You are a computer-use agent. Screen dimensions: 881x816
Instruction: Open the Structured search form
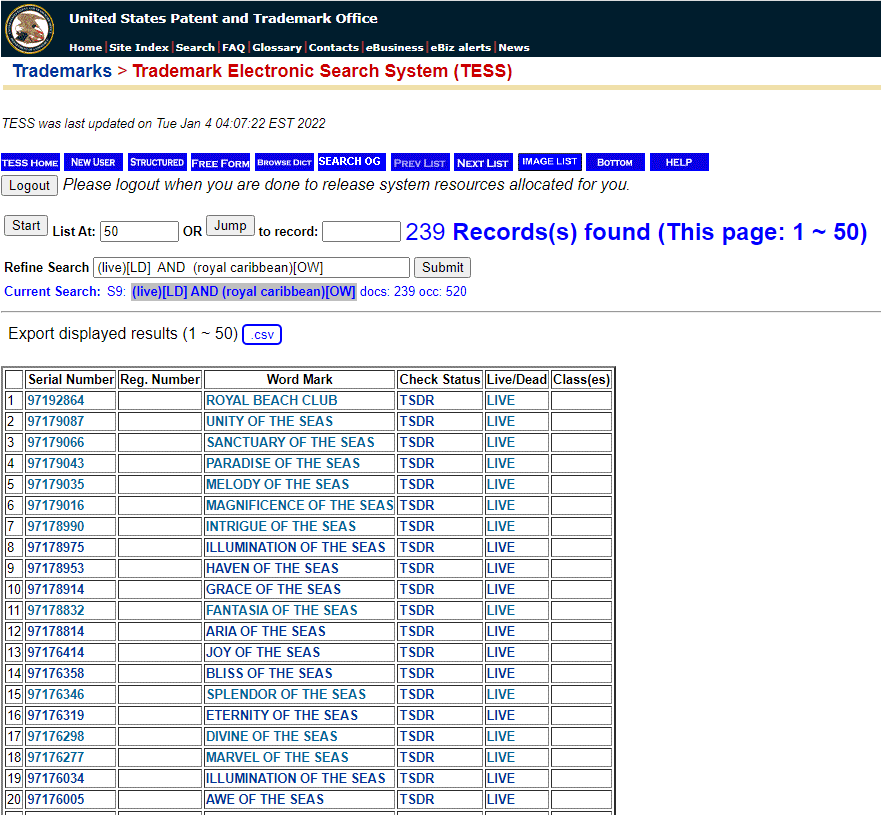click(157, 162)
